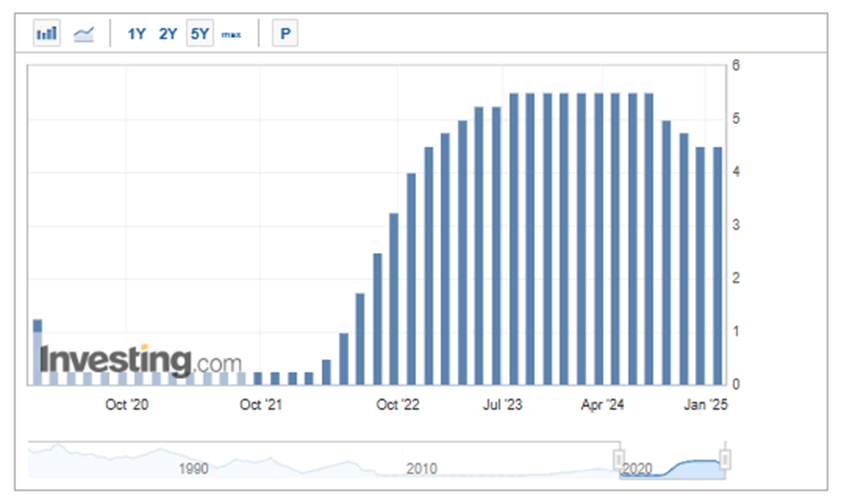Viewport: 844px width, 502px height.
Task: Switch to line area chart icon
Action: (x=83, y=34)
